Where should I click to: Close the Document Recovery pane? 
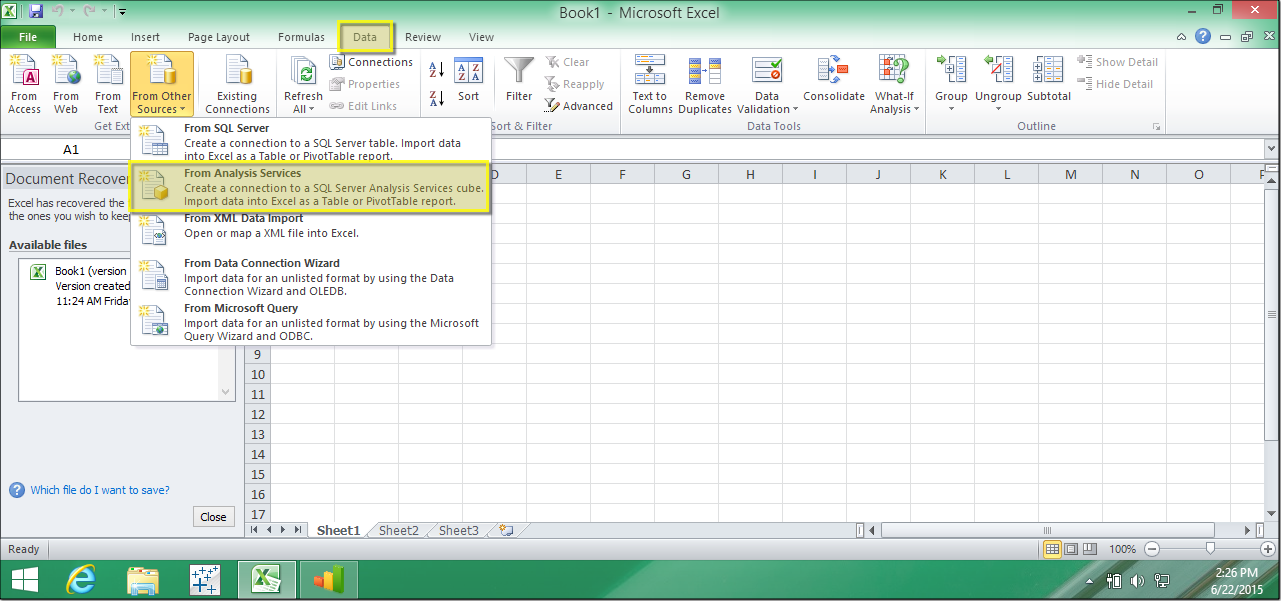tap(213, 517)
